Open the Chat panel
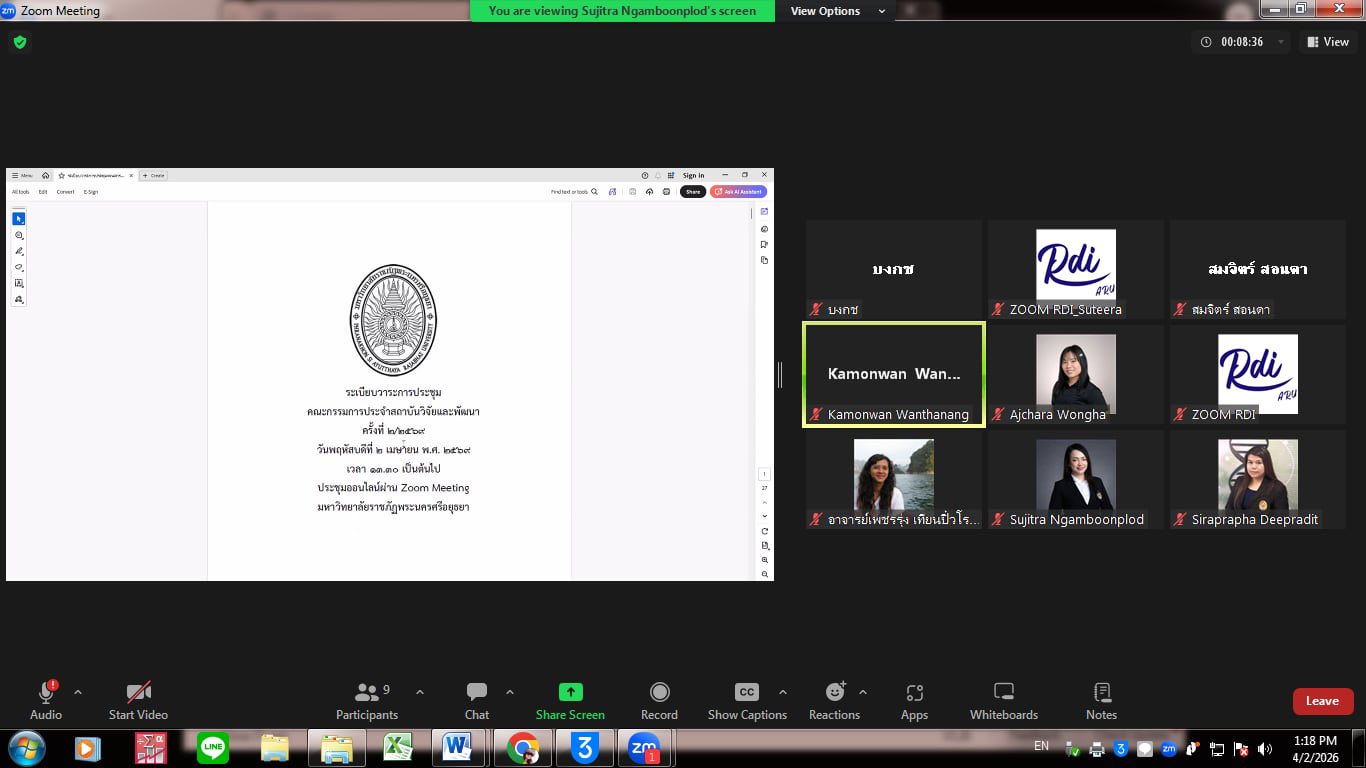The width and height of the screenshot is (1366, 768). point(477,700)
